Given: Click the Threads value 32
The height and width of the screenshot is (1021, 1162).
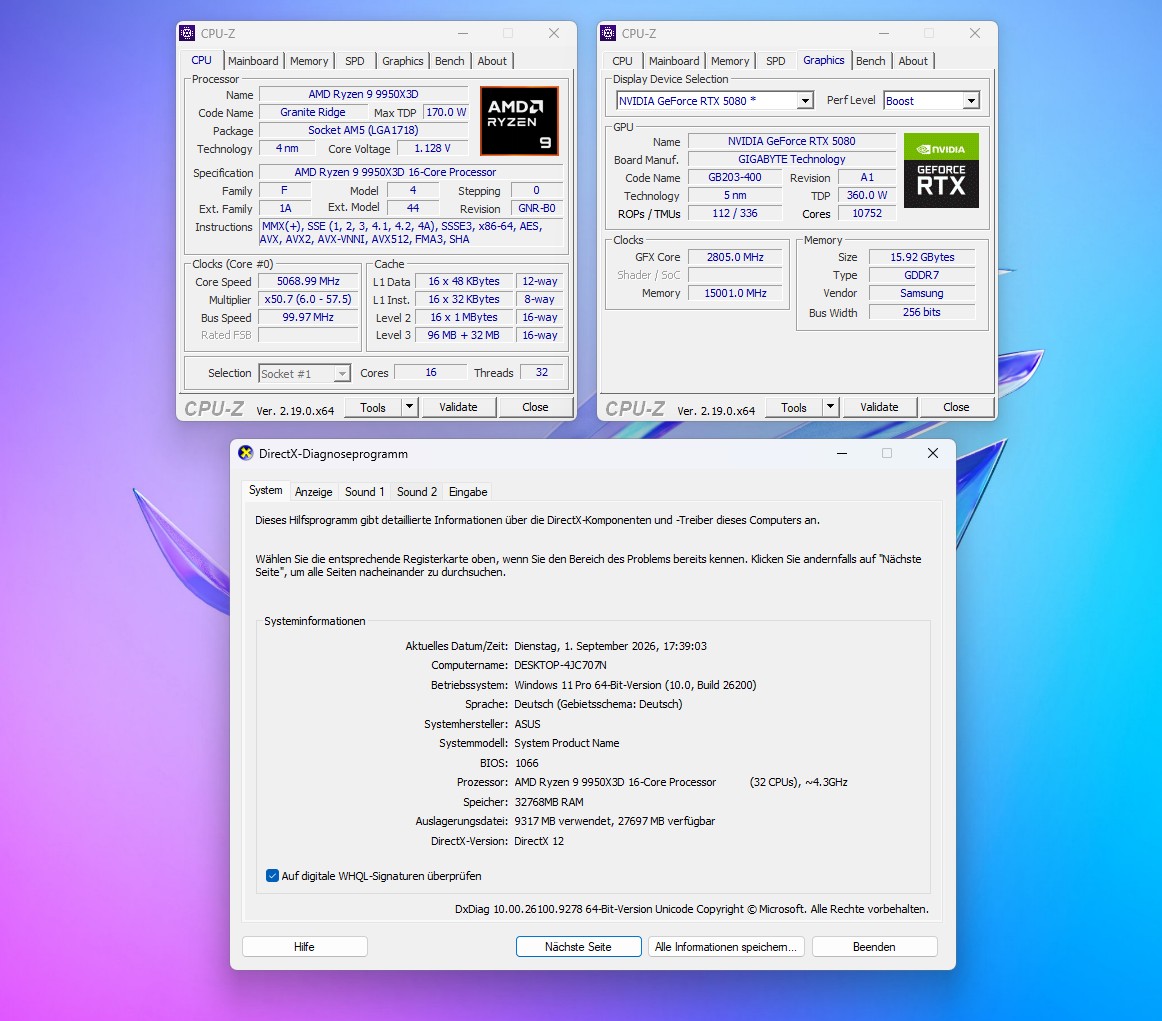Looking at the screenshot, I should (x=542, y=373).
